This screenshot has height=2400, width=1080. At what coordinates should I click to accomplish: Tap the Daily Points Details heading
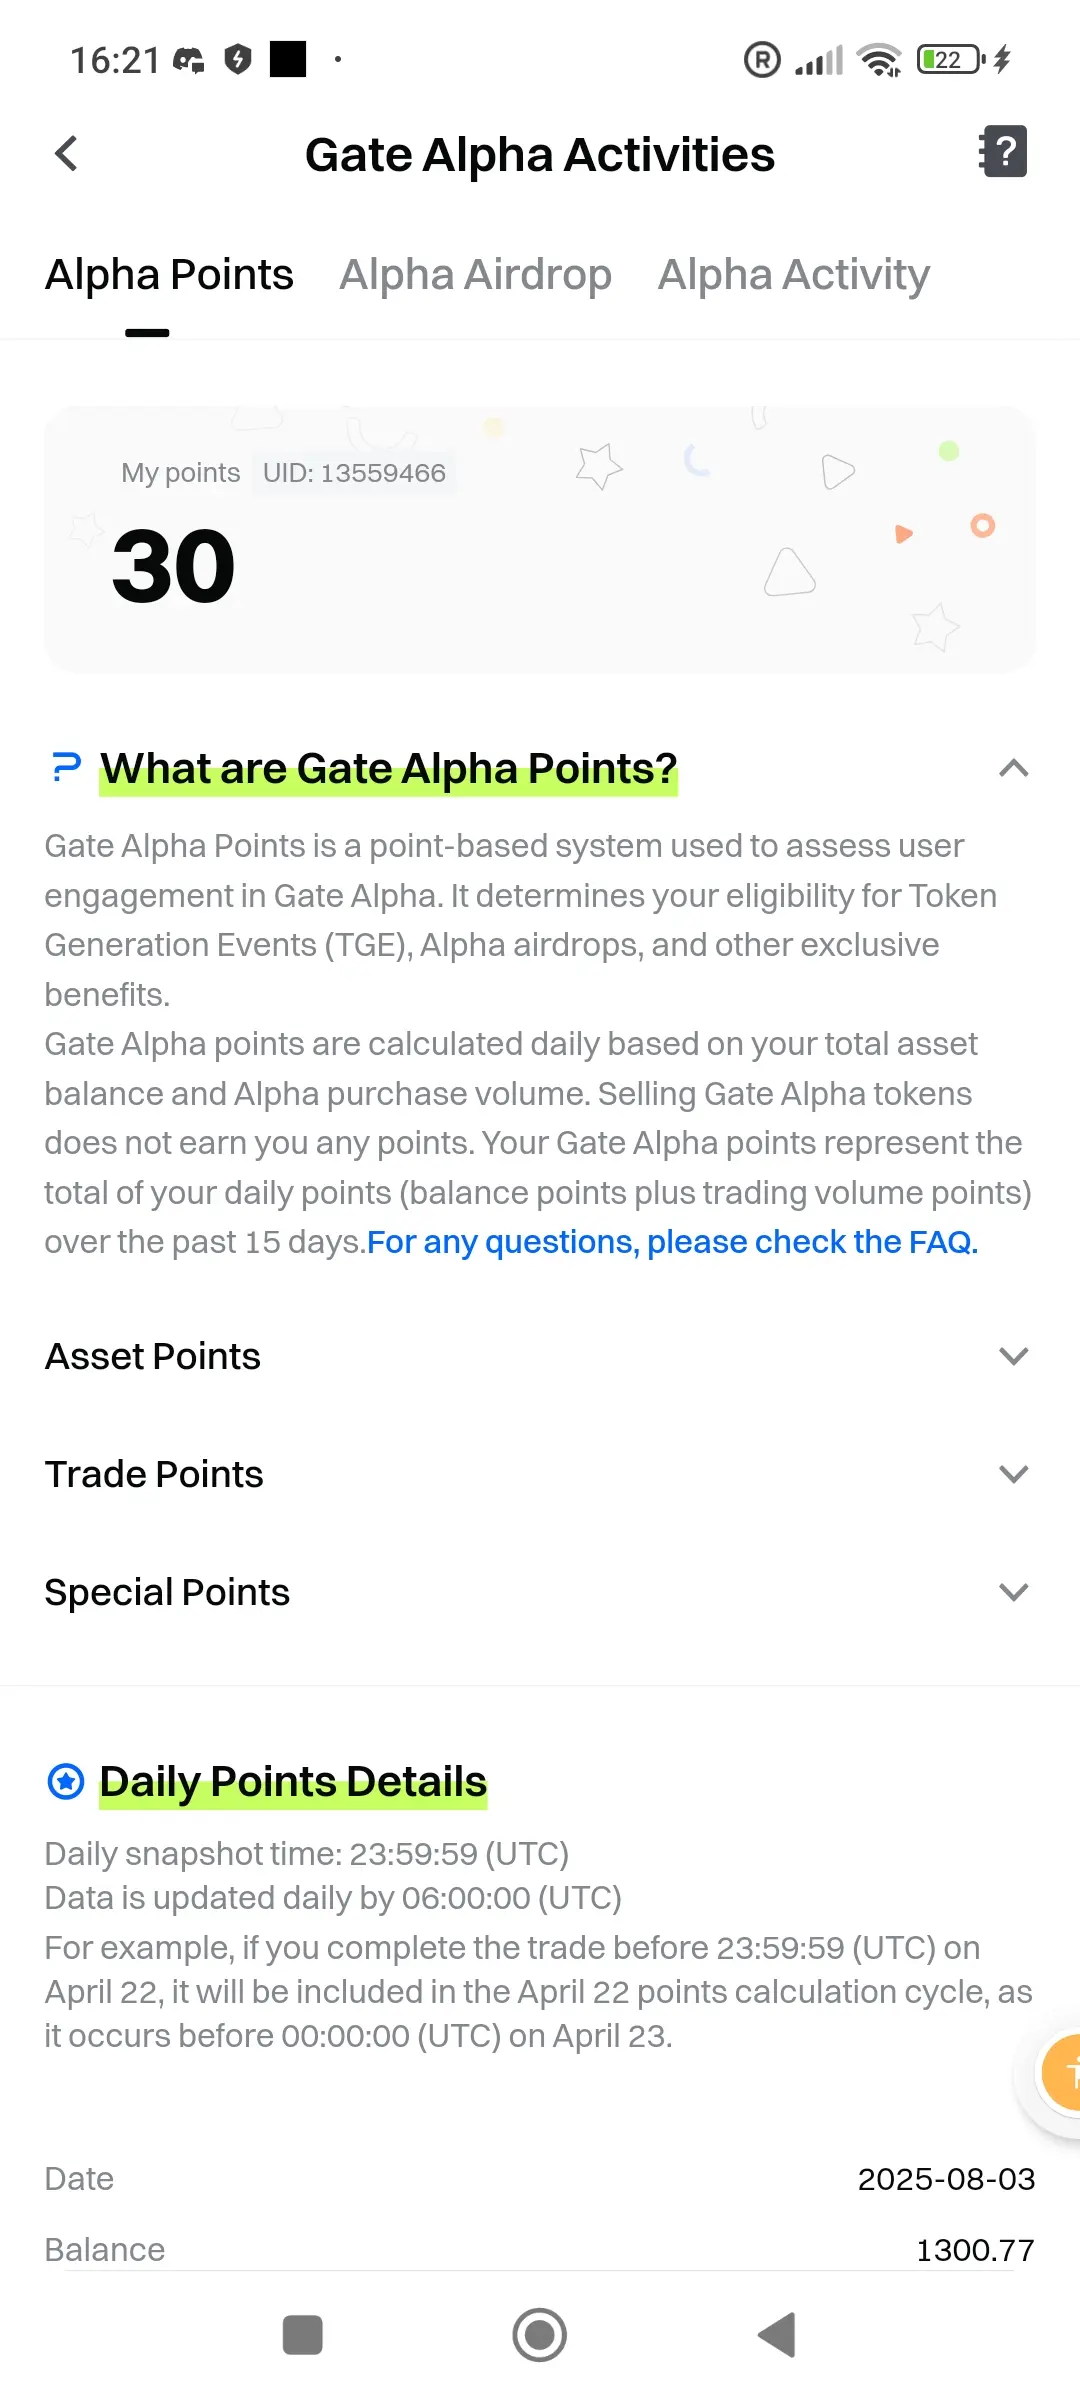(293, 1782)
